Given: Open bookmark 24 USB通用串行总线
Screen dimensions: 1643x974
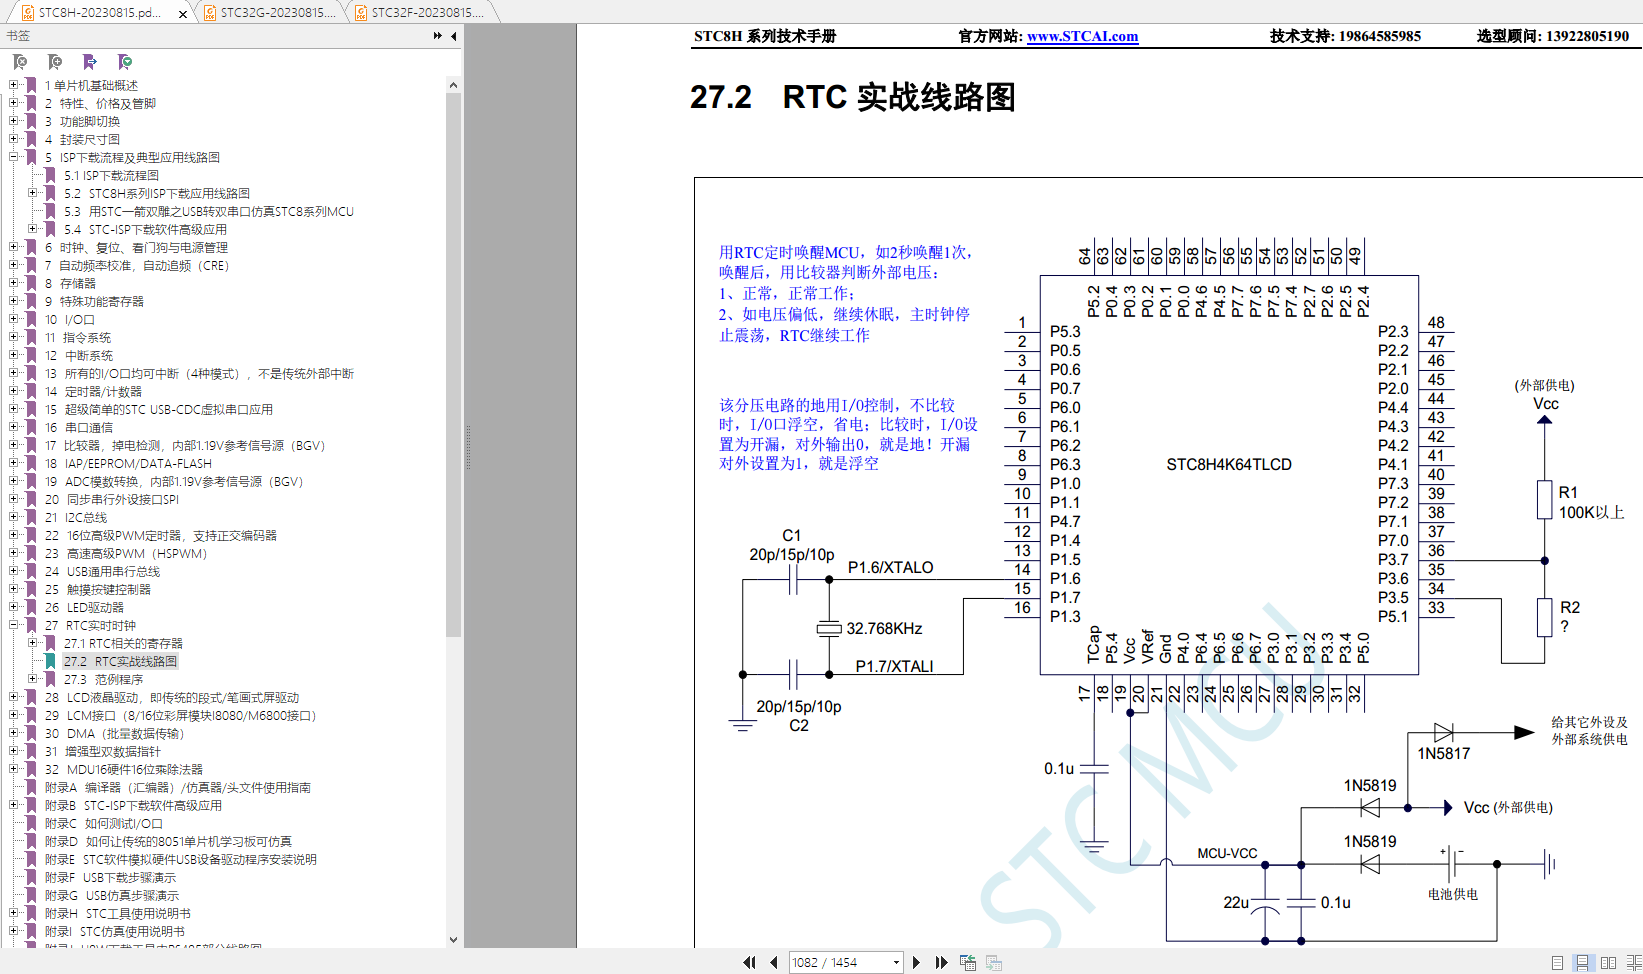Looking at the screenshot, I should coord(102,571).
